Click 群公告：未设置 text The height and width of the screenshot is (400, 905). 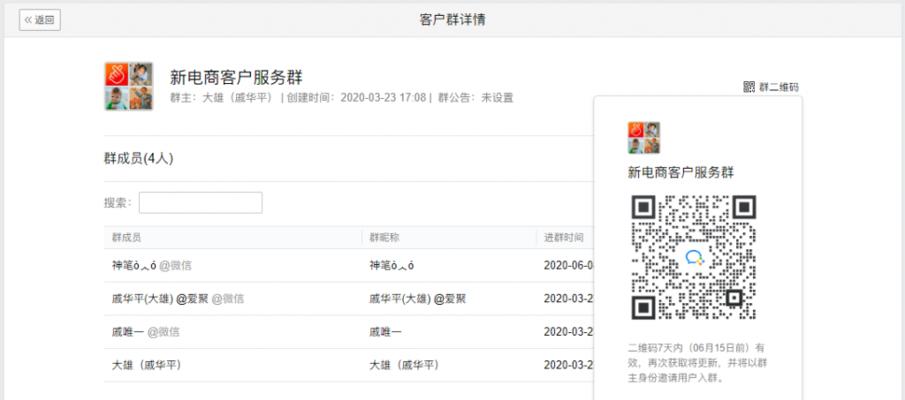point(476,98)
